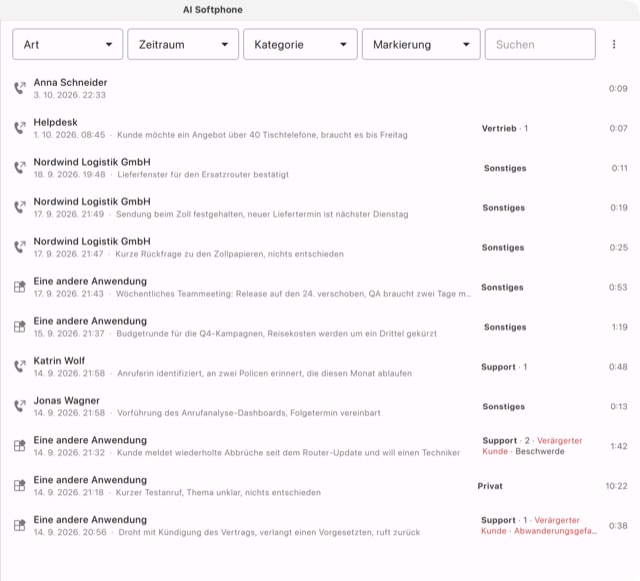
Task: Open the Zeitraum filter dropdown
Action: coord(183,44)
